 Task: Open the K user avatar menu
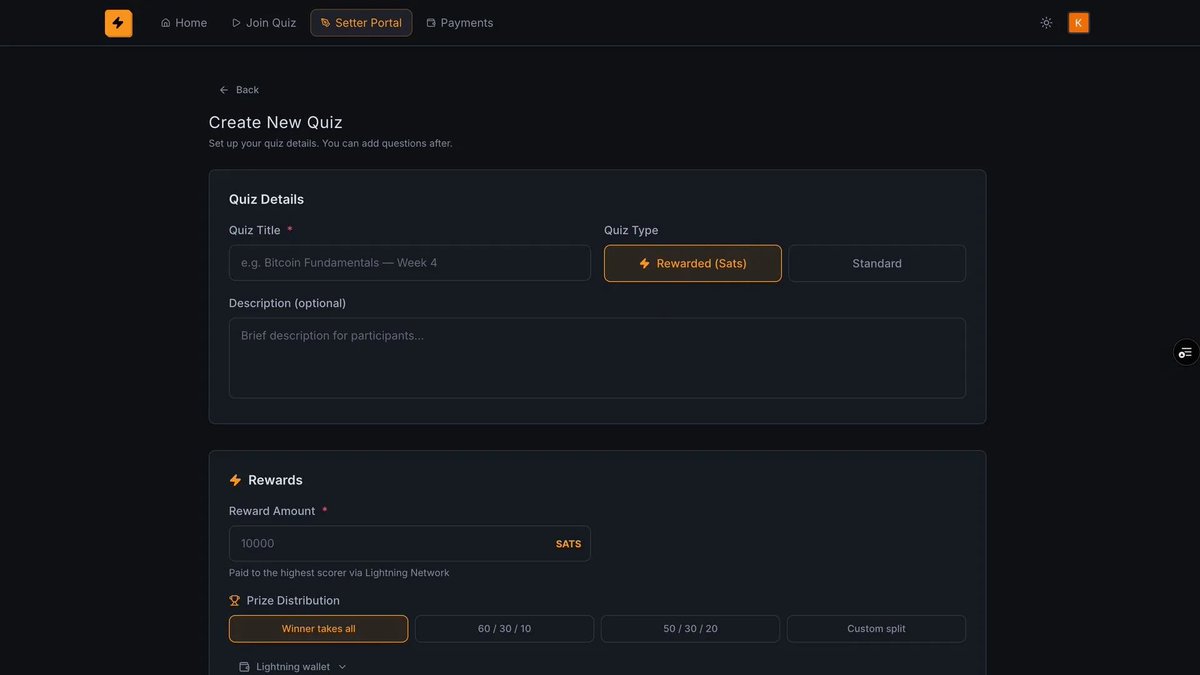pos(1078,23)
